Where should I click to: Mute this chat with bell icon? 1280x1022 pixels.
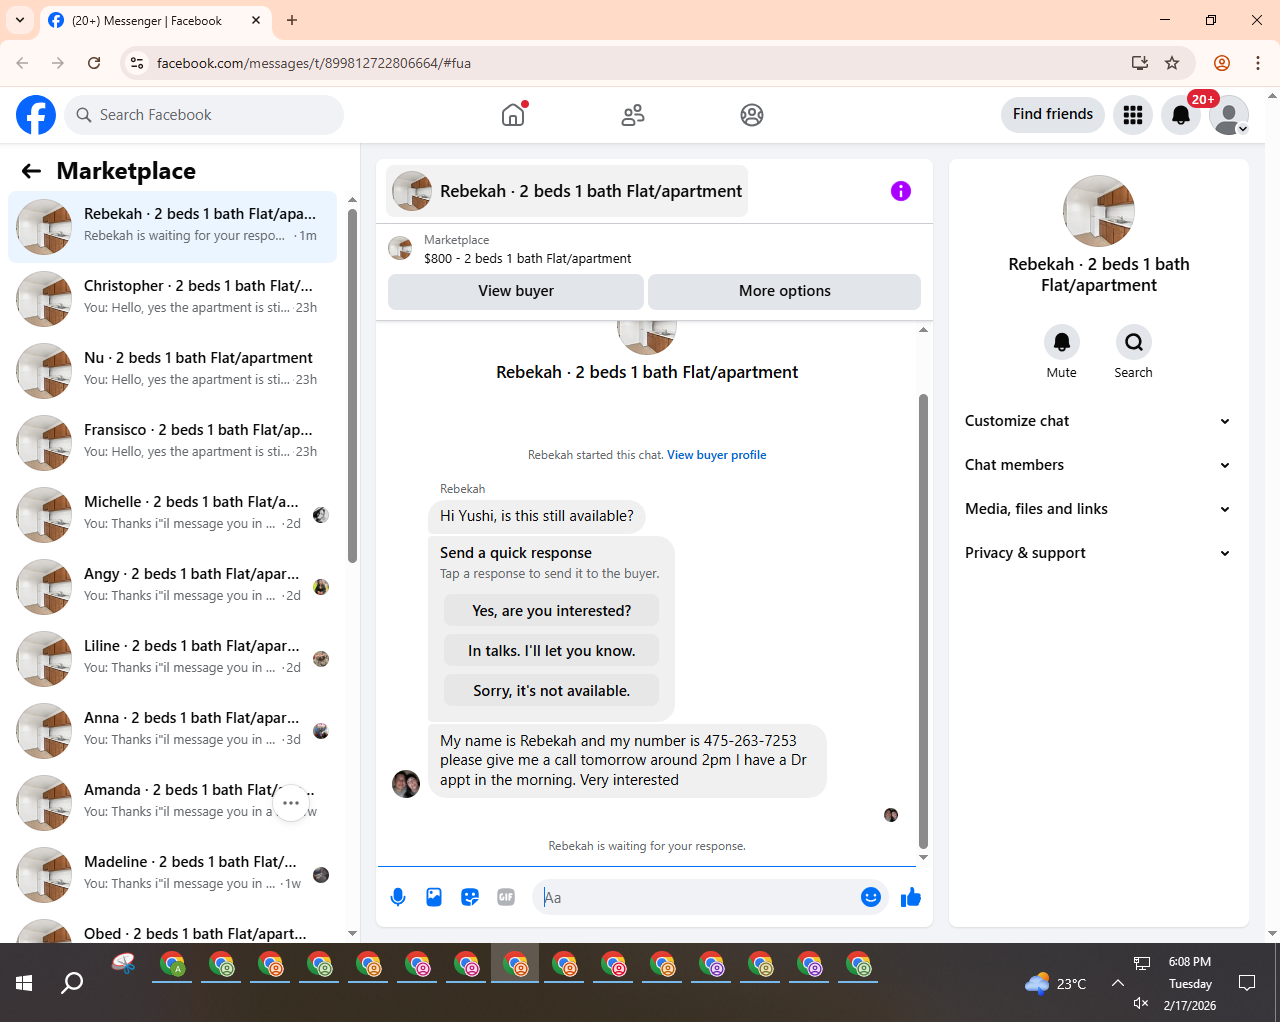(1062, 342)
